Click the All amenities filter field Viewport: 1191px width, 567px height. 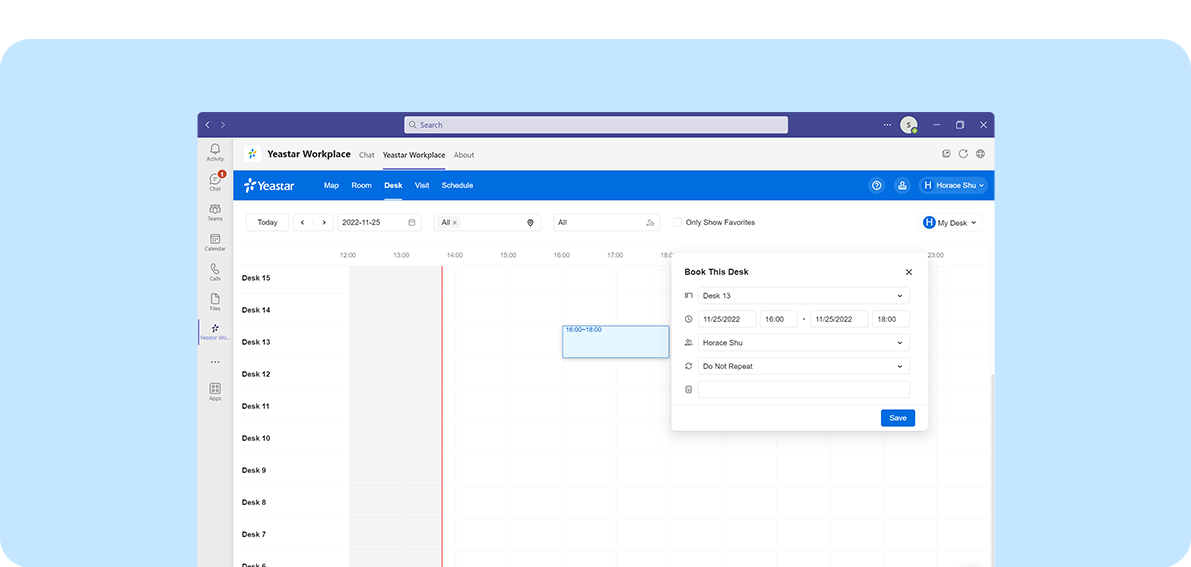606,223
